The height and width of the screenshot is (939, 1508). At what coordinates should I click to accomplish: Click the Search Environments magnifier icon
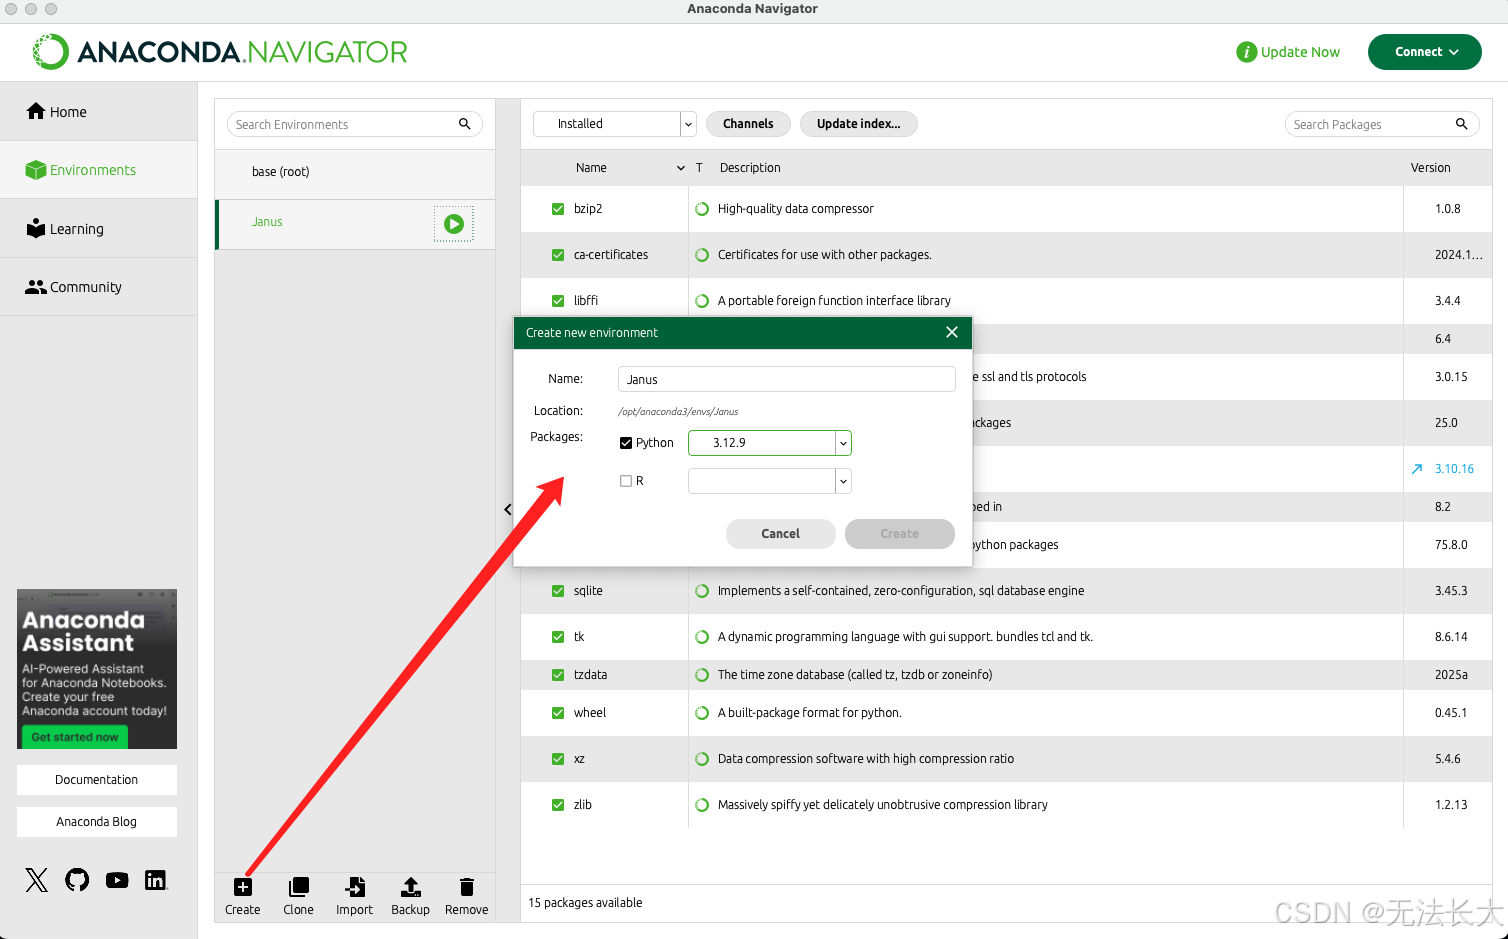click(464, 124)
